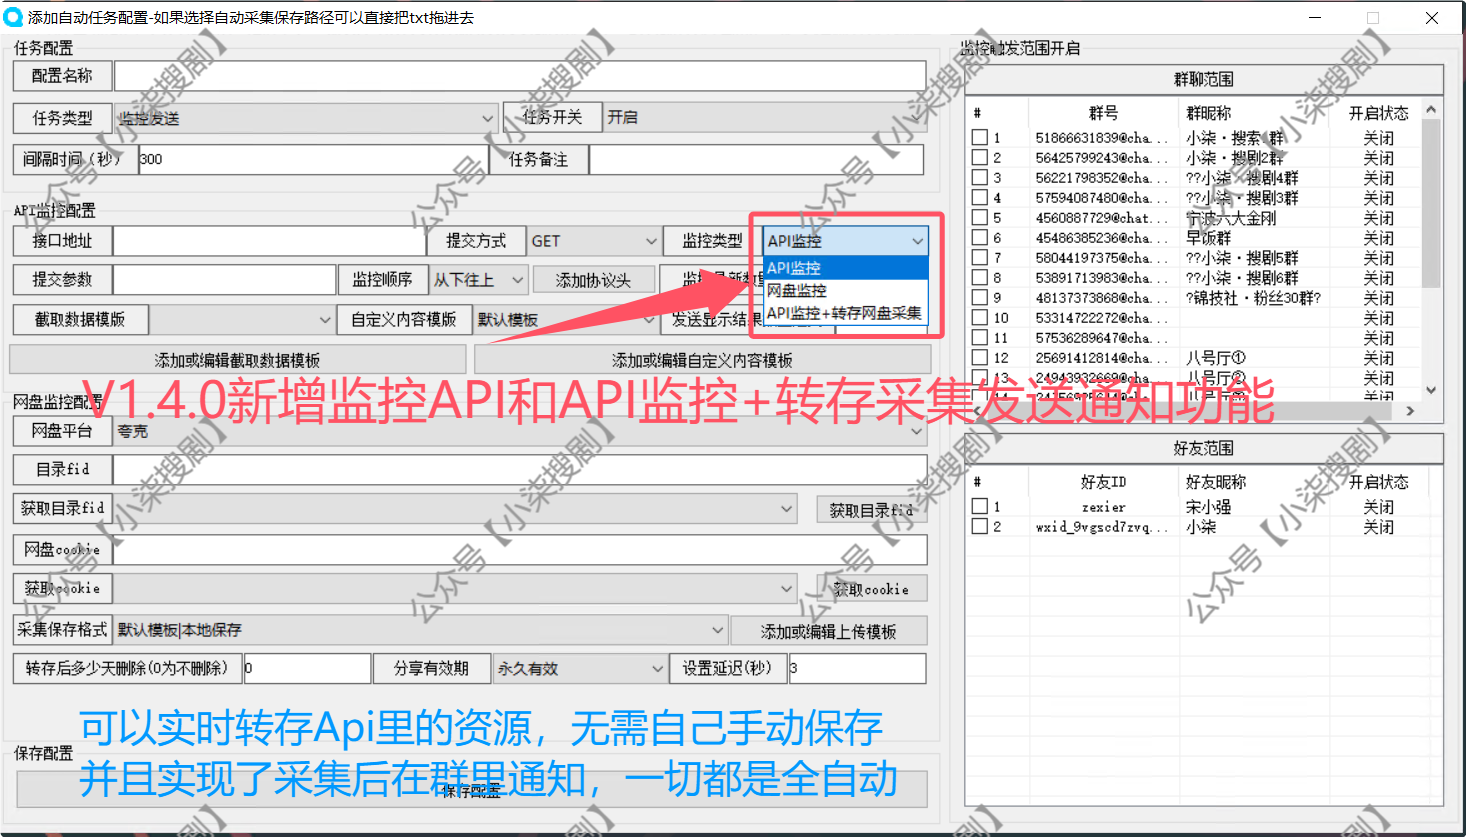Image resolution: width=1466 pixels, height=837 pixels.
Task: Open the 自定义内容模版 默认模板 dropdown
Action: [x=567, y=320]
